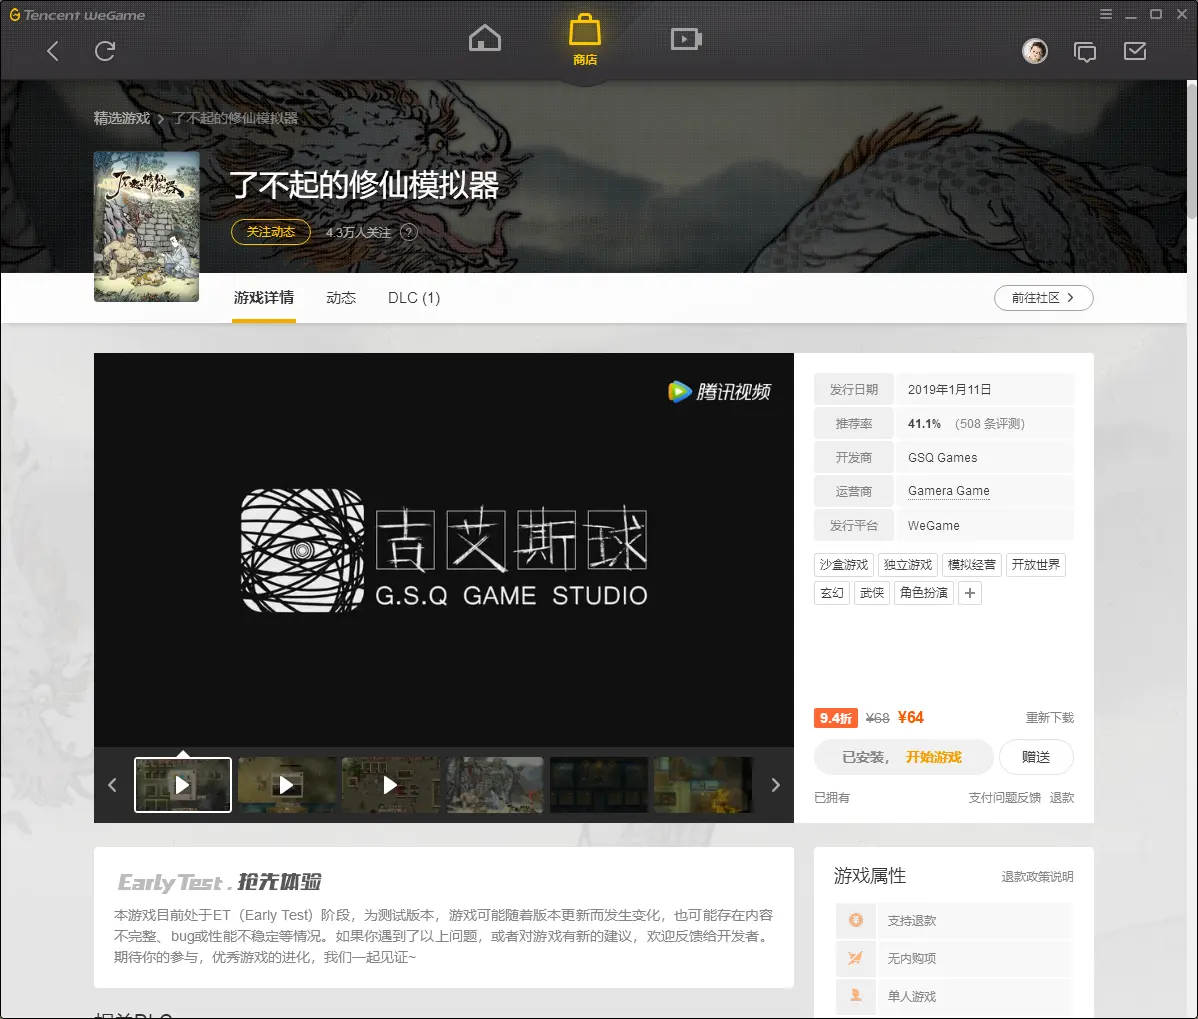The height and width of the screenshot is (1019, 1198).
Task: Click the WeGame platform value
Action: point(934,526)
